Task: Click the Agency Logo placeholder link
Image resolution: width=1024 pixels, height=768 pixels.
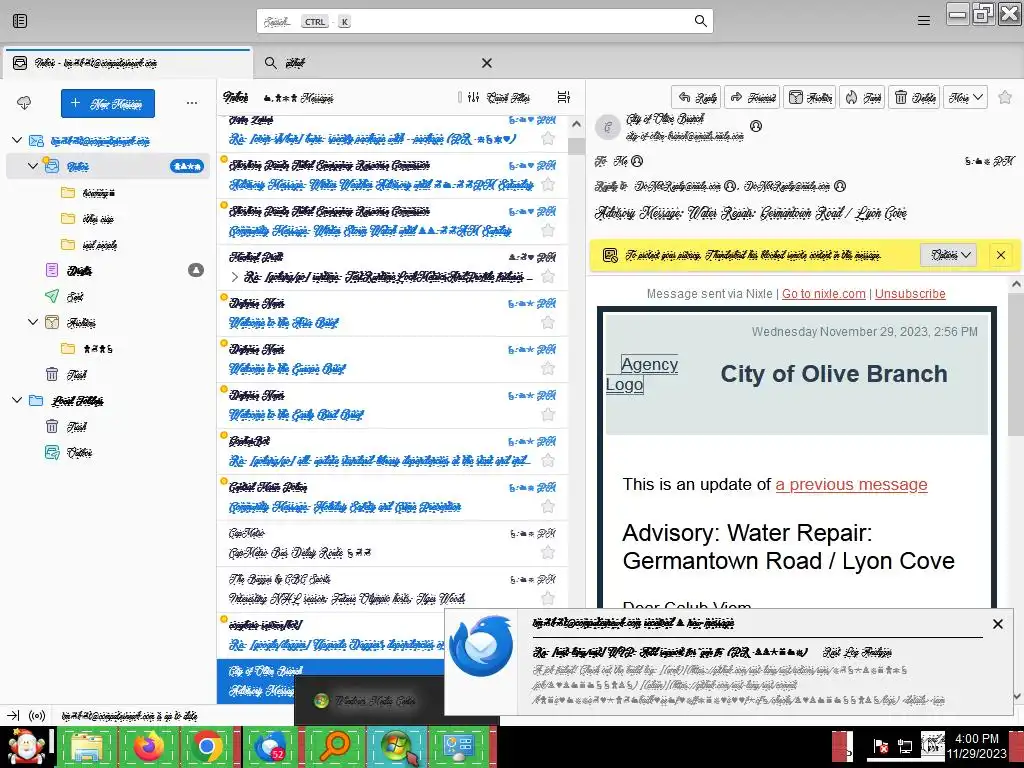Action: click(643, 374)
